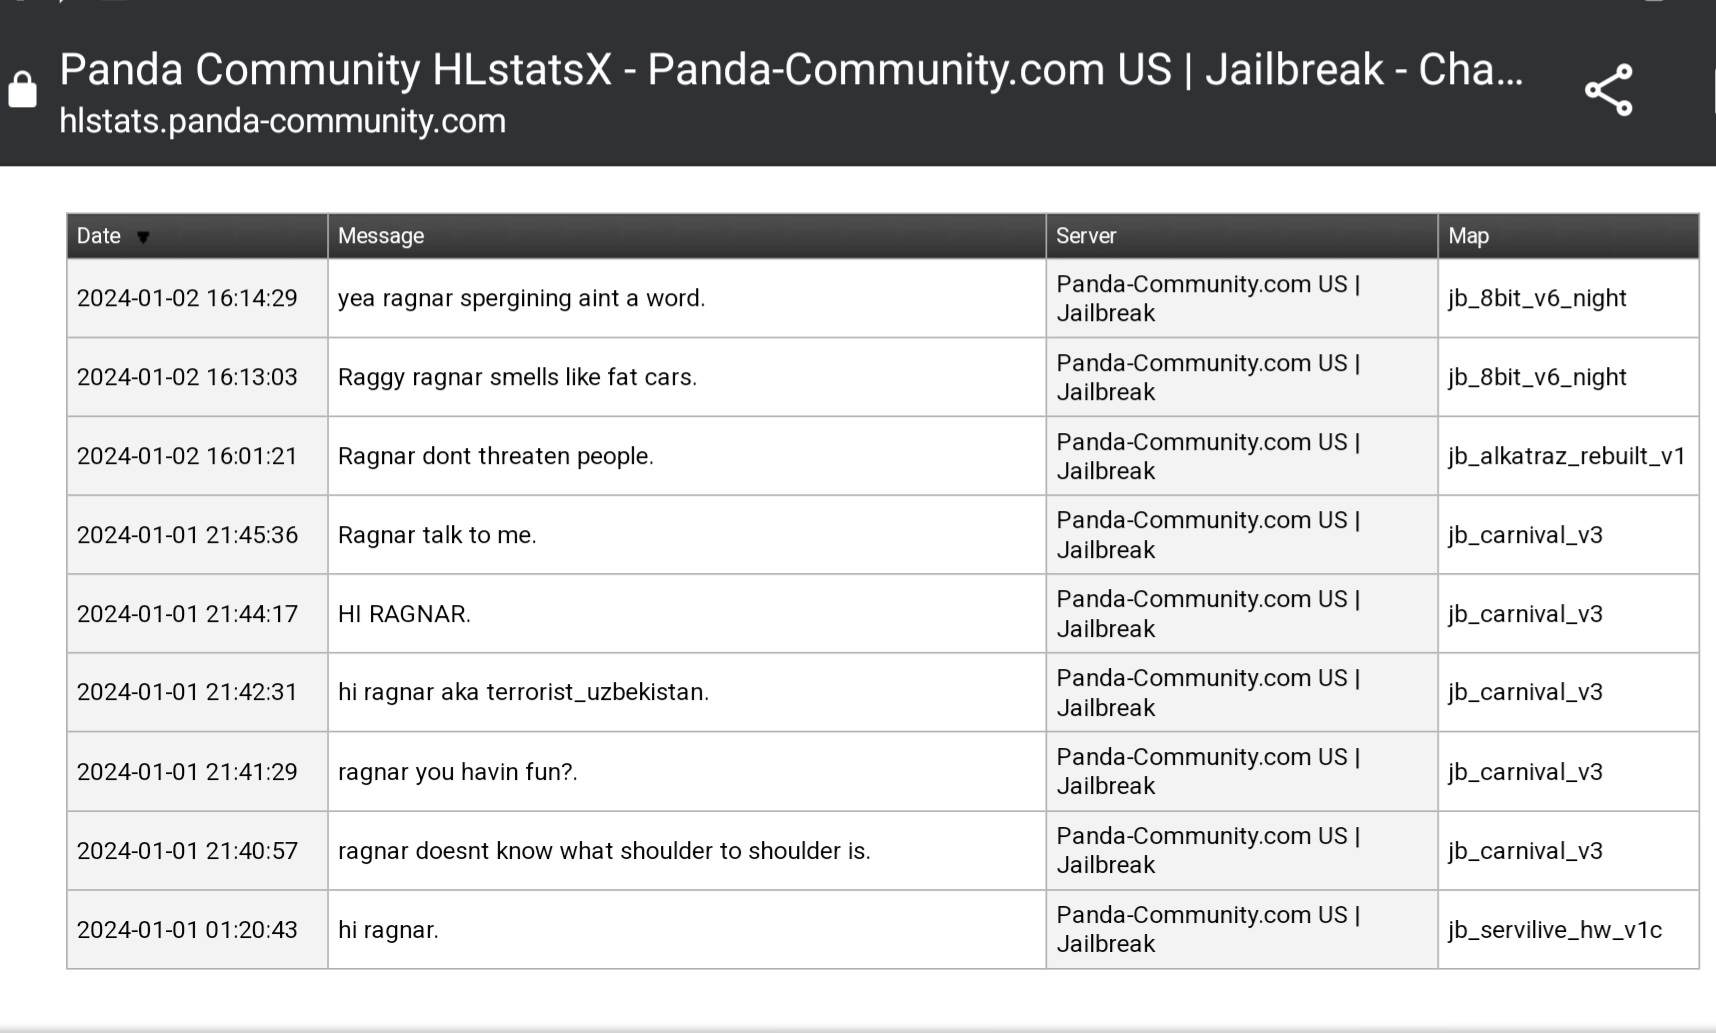Click the 'Ragnar talk to me.' message
The image size is (1716, 1033).
[x=437, y=535]
